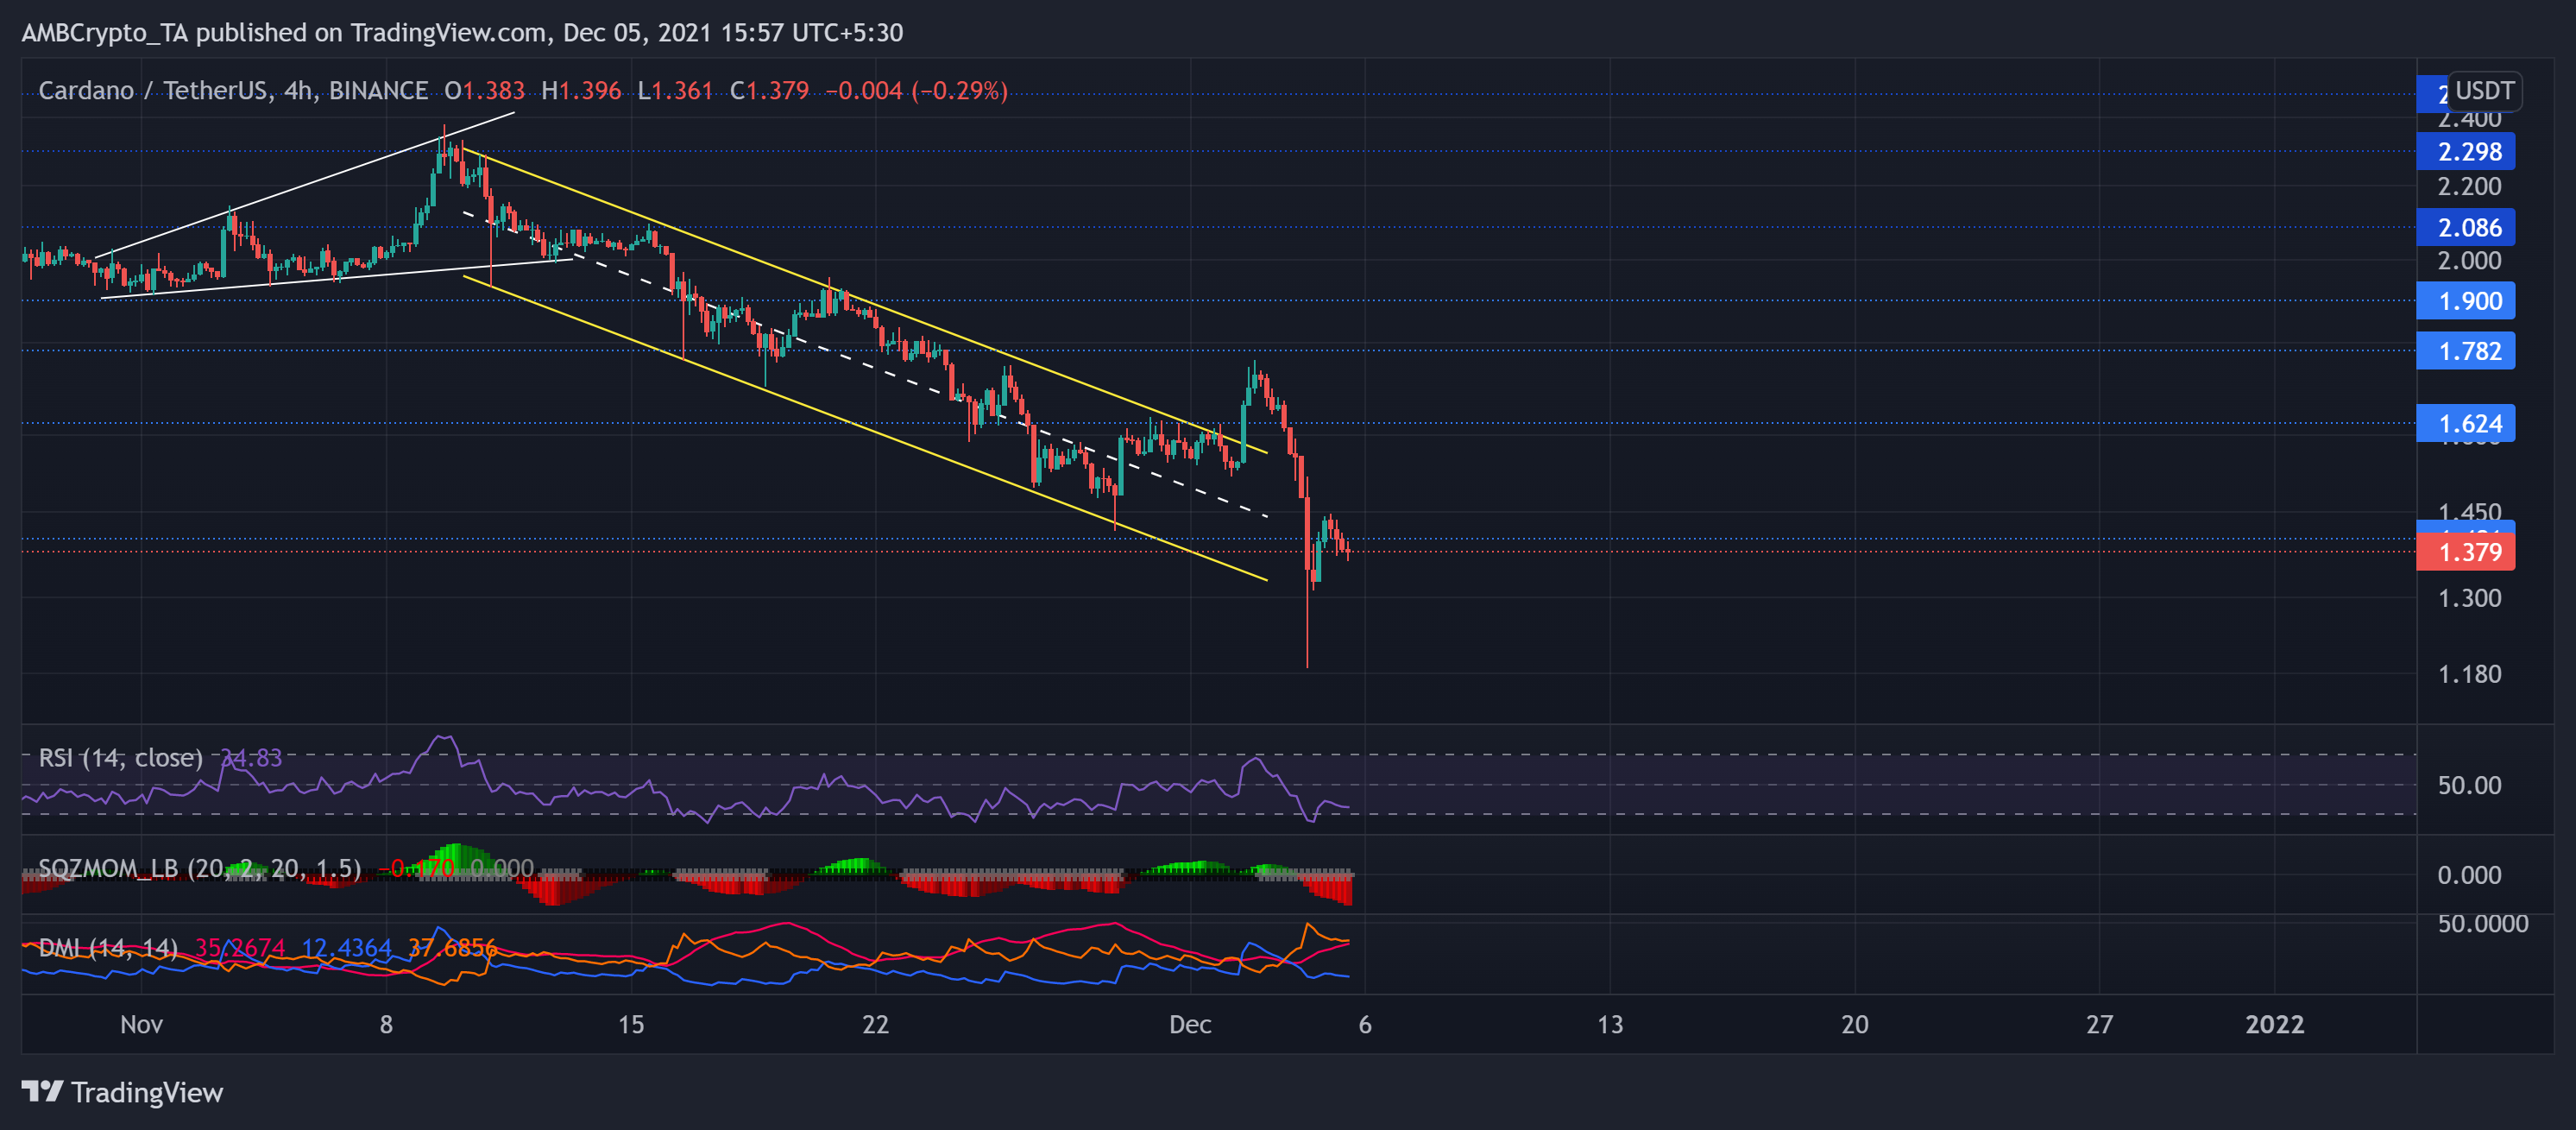
Task: Select the 2022 label on time axis
Action: coord(2274,1024)
